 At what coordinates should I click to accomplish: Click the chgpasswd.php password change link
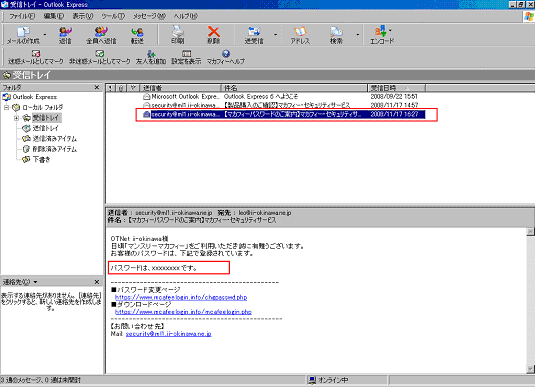[181, 298]
